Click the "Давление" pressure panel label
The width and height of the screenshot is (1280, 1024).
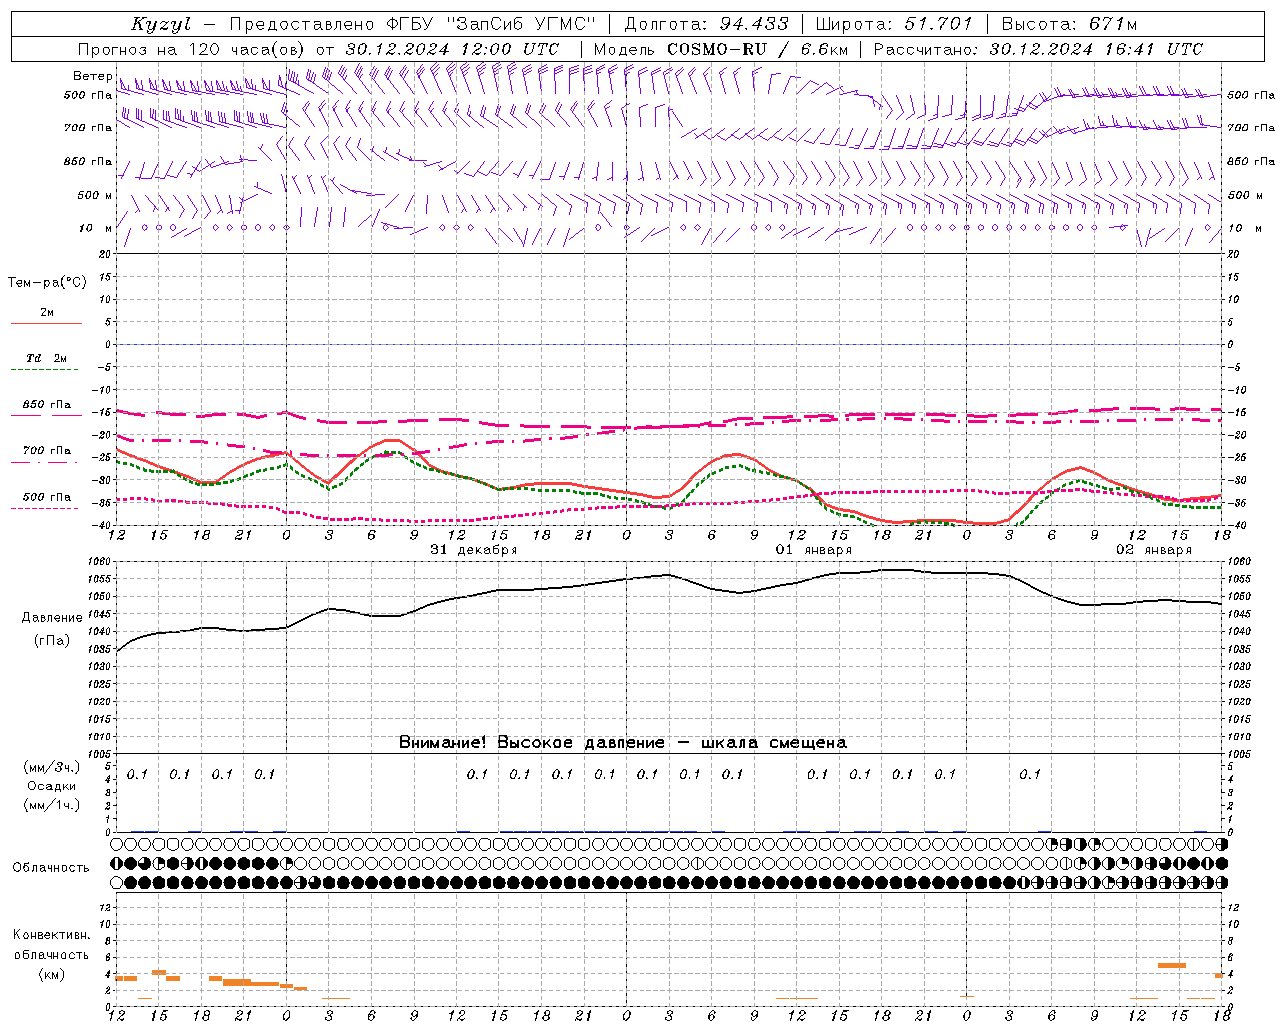52,618
